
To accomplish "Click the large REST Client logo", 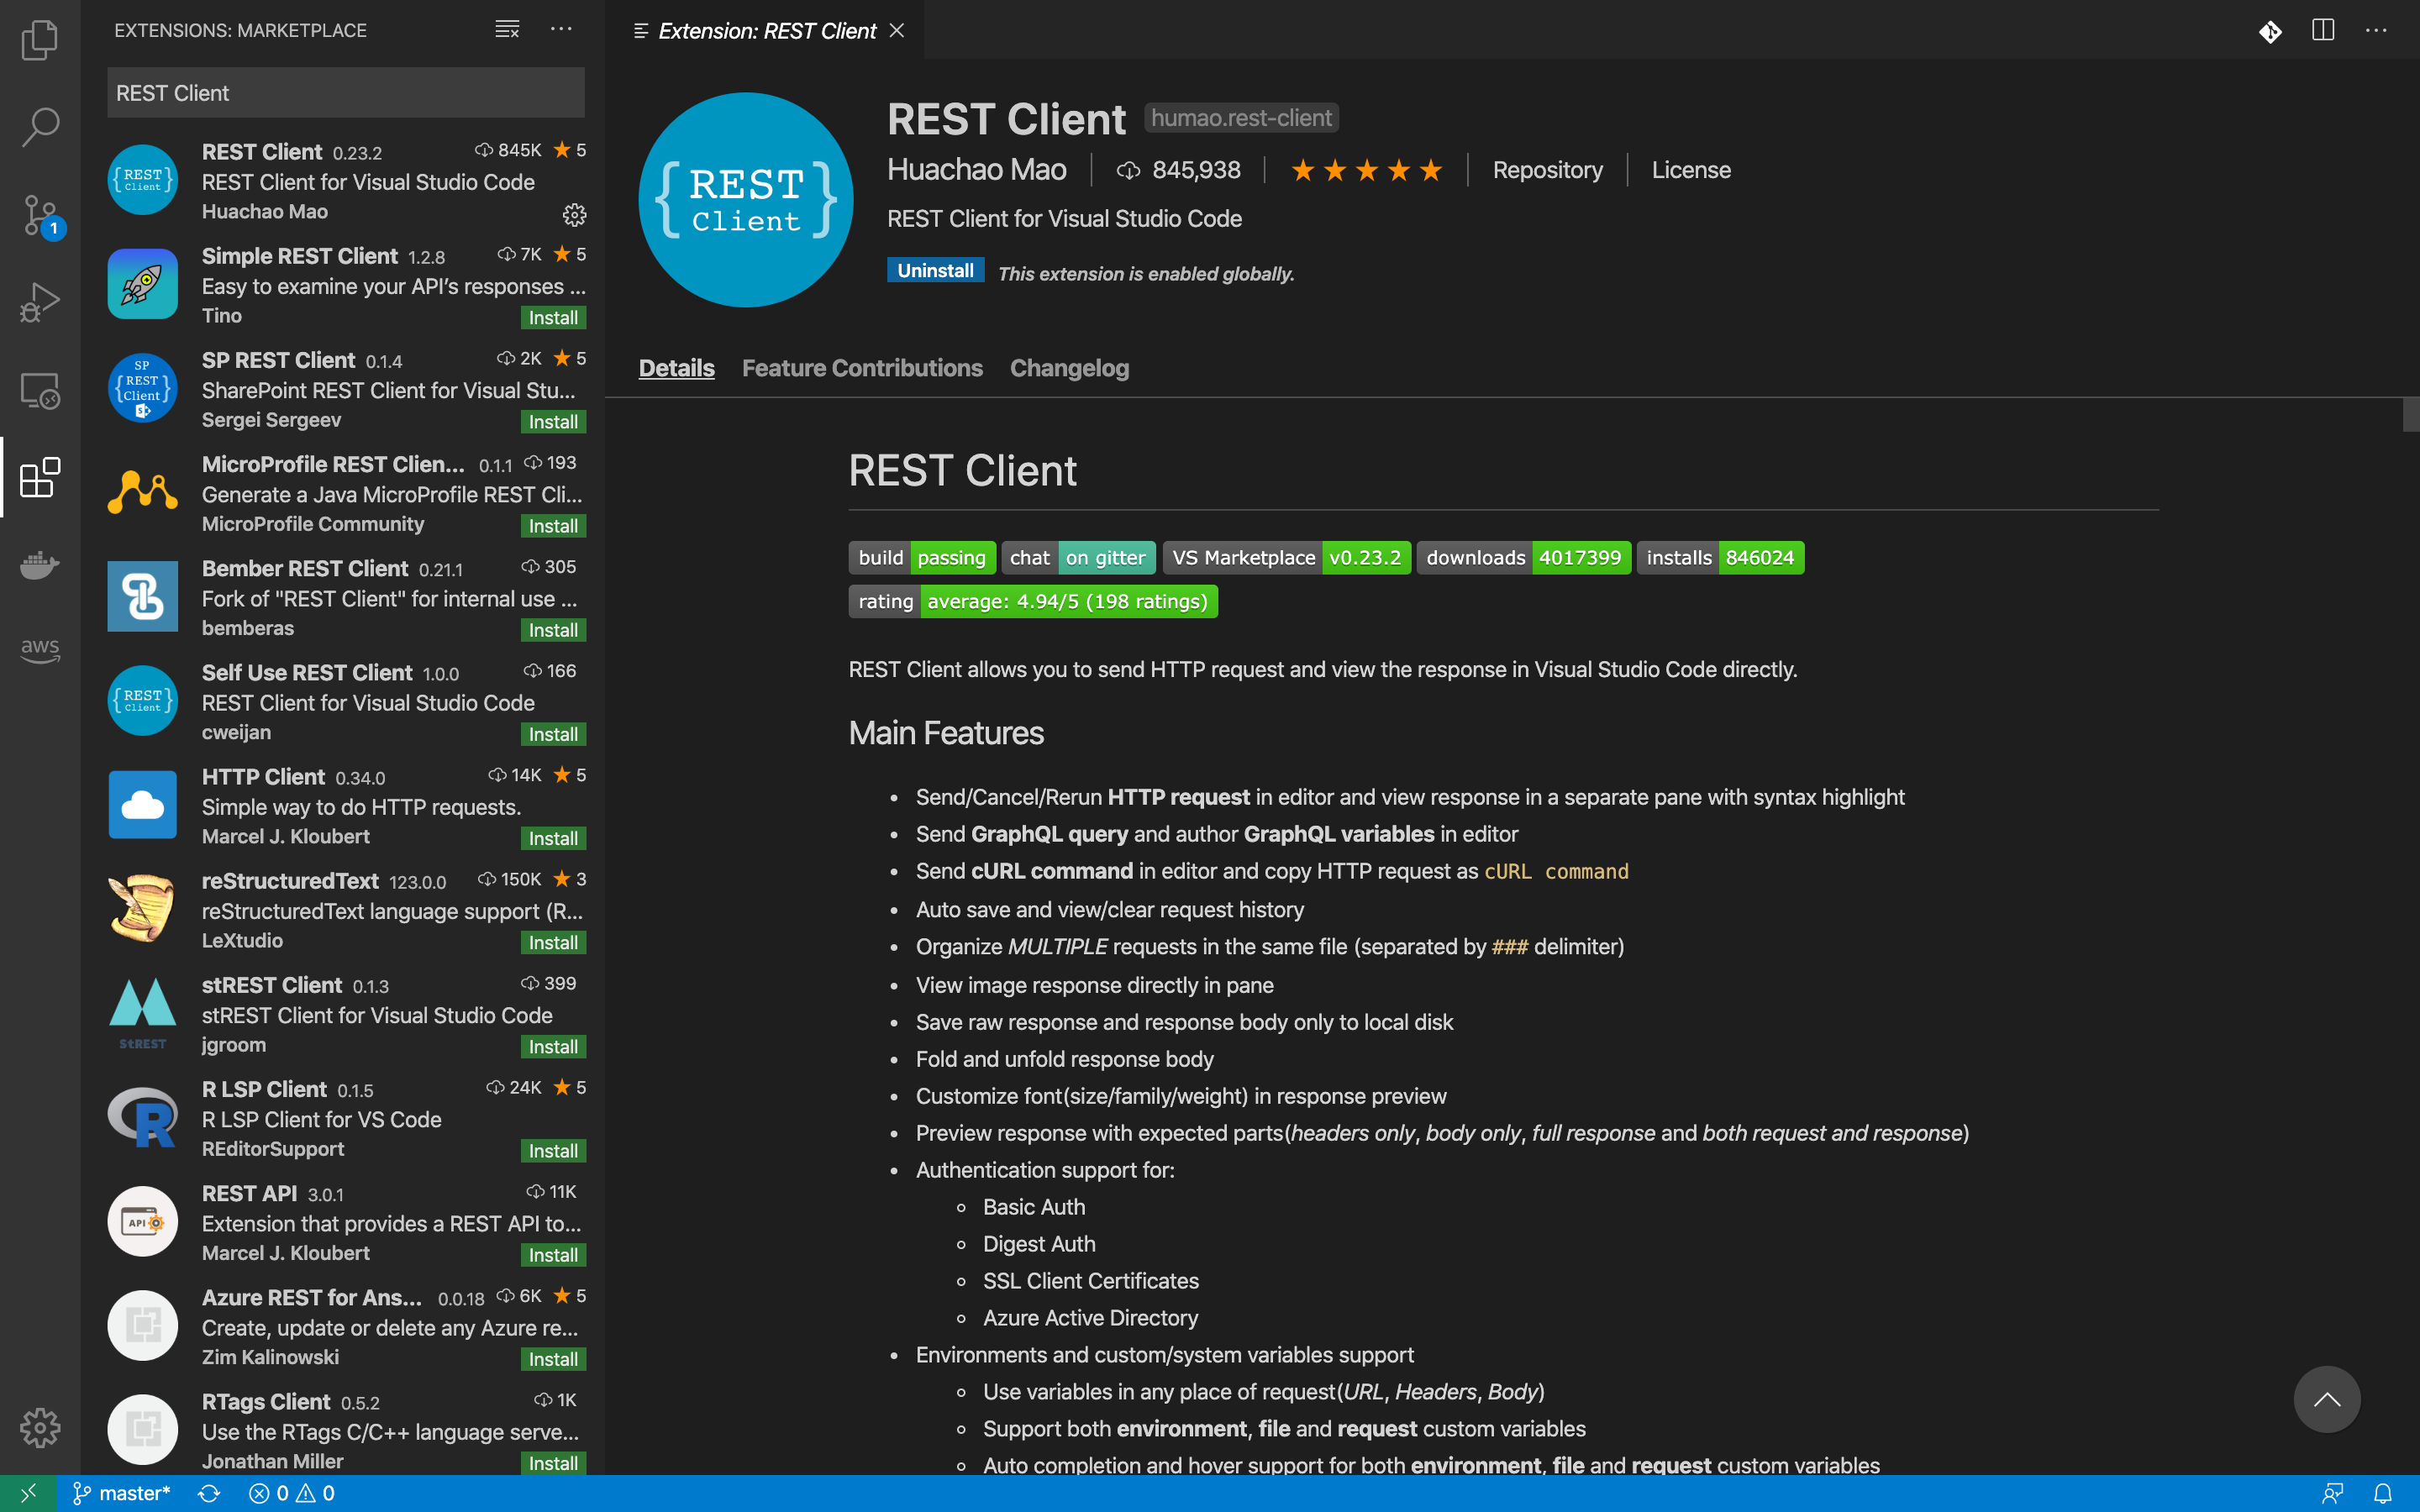I will tap(745, 200).
